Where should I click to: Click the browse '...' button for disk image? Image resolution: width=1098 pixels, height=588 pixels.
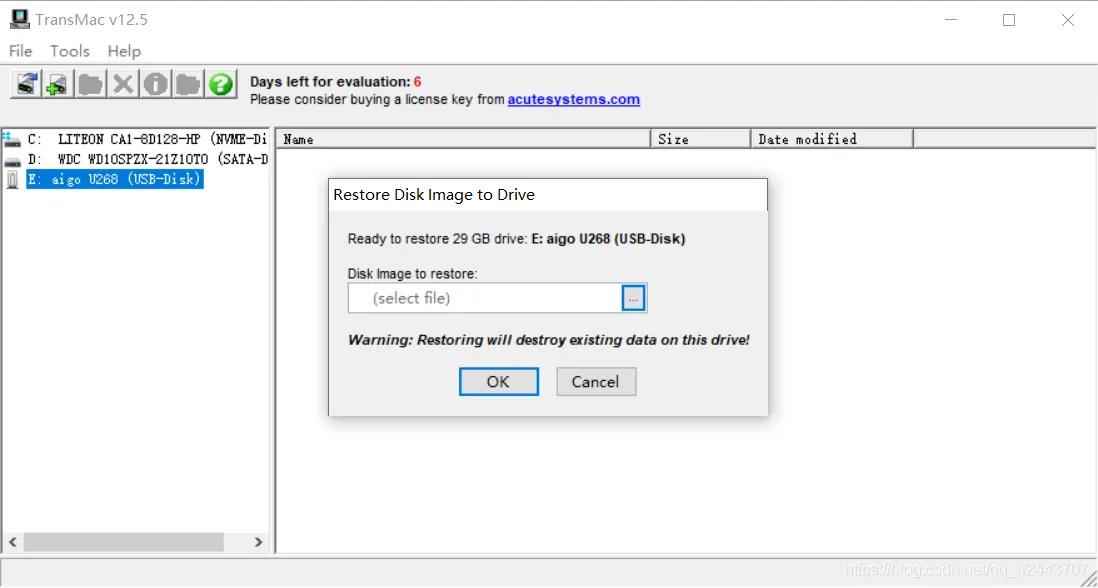click(x=633, y=298)
